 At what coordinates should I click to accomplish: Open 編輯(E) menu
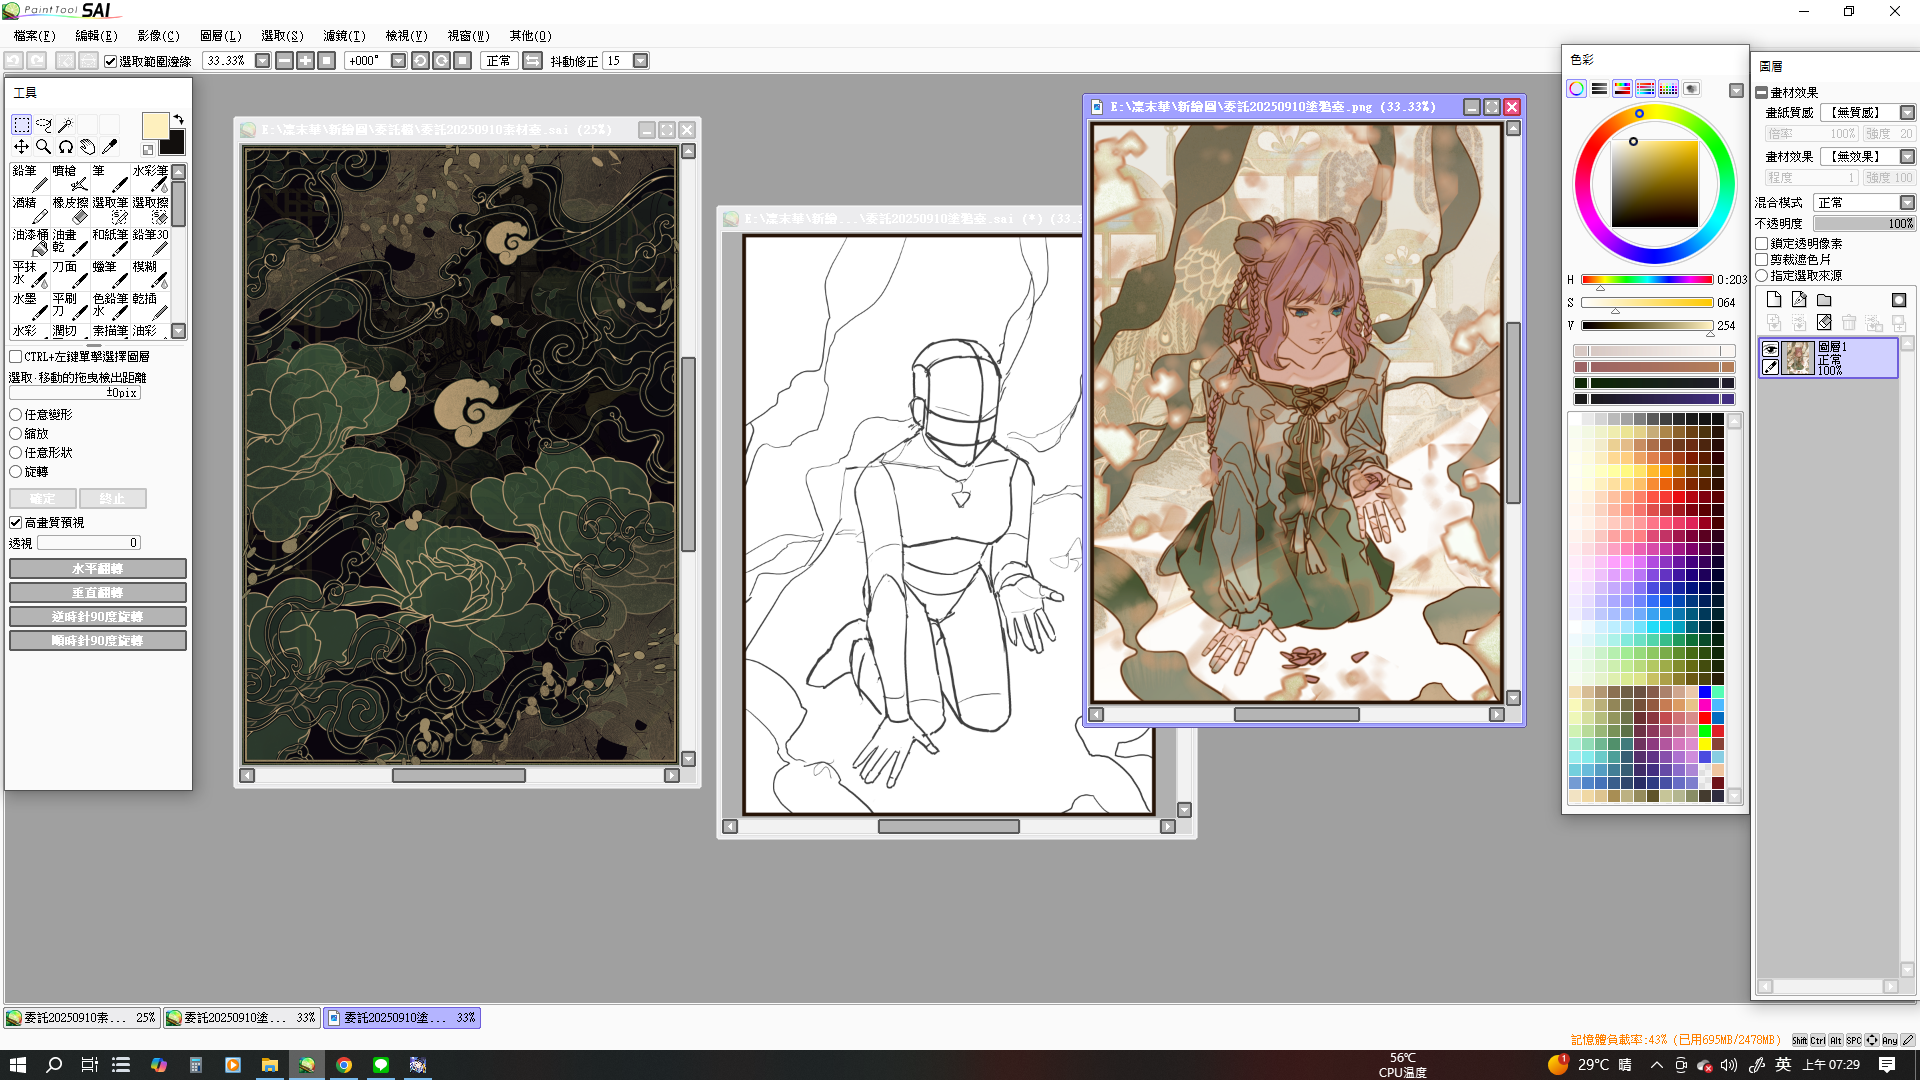point(96,36)
